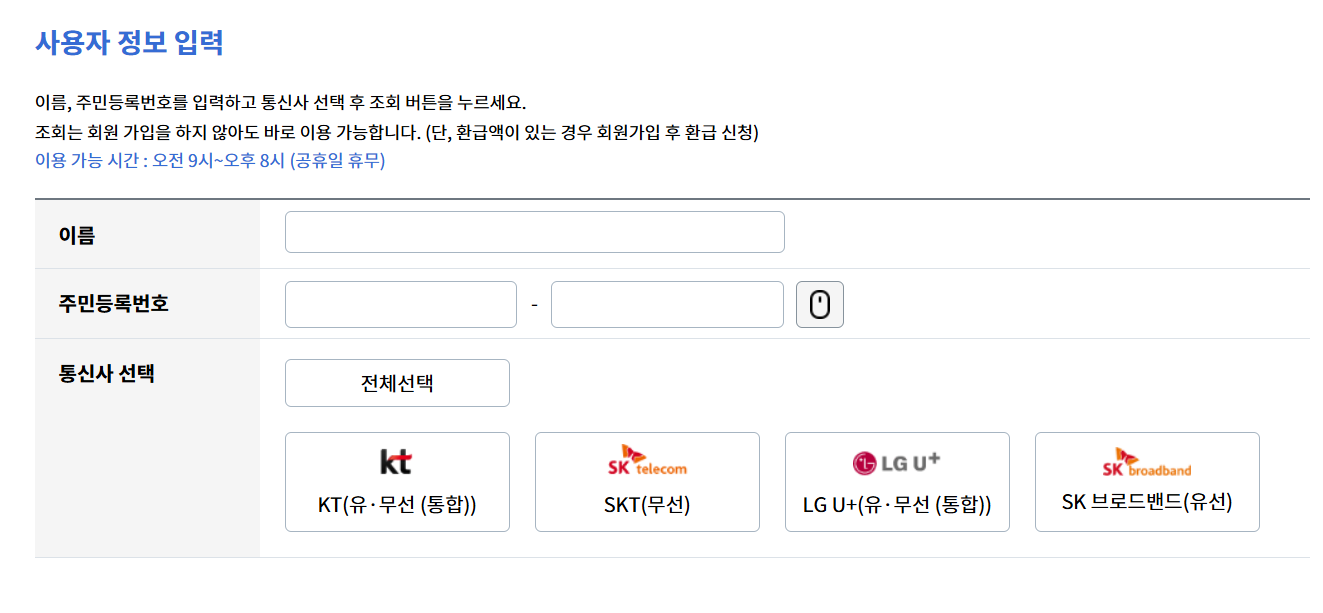Enable the SK 브로드밴드(유선) carrier option
1323x613 pixels.
tap(1146, 481)
